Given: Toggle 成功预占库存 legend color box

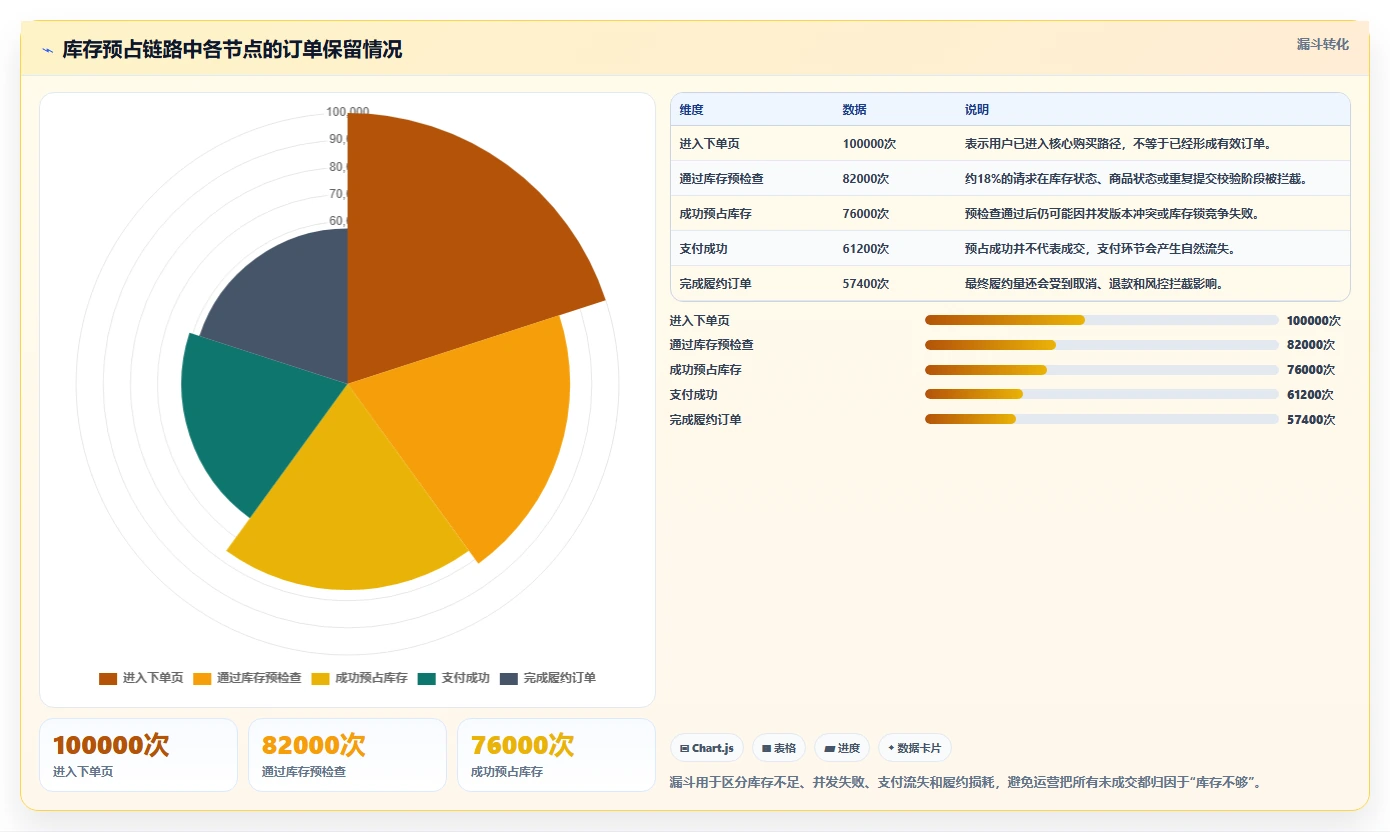Looking at the screenshot, I should click(x=320, y=679).
